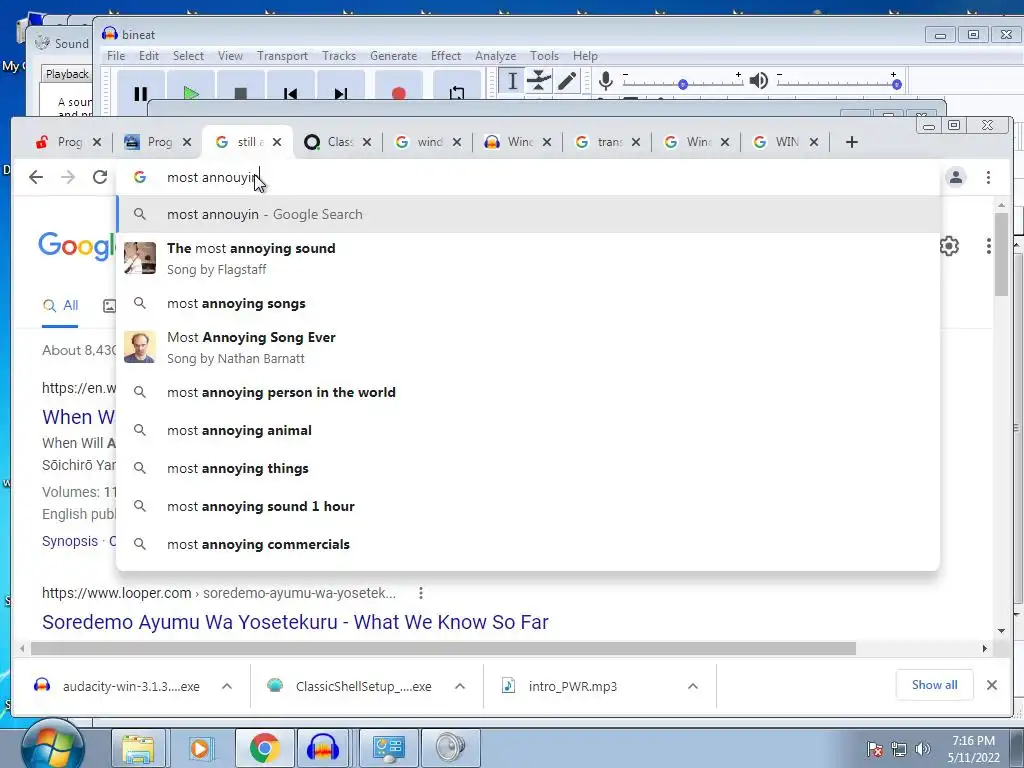Open the Analyze menu

pyautogui.click(x=495, y=56)
